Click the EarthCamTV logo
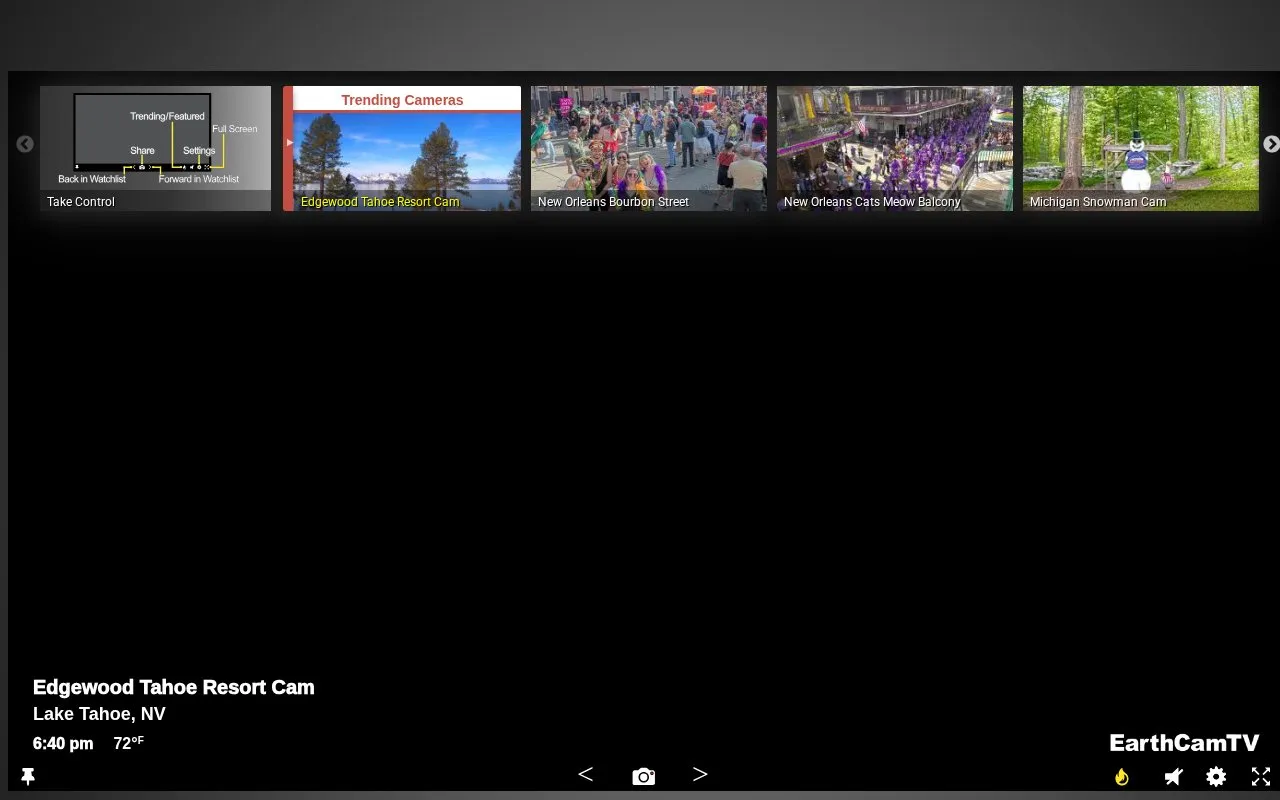 click(x=1184, y=742)
